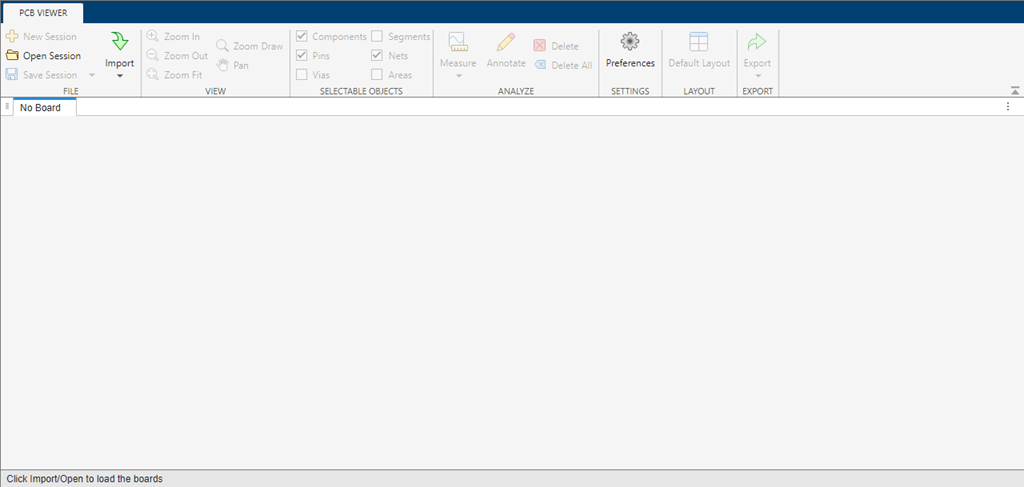This screenshot has height=487, width=1024.
Task: Click the Default Layout icon
Action: (699, 42)
